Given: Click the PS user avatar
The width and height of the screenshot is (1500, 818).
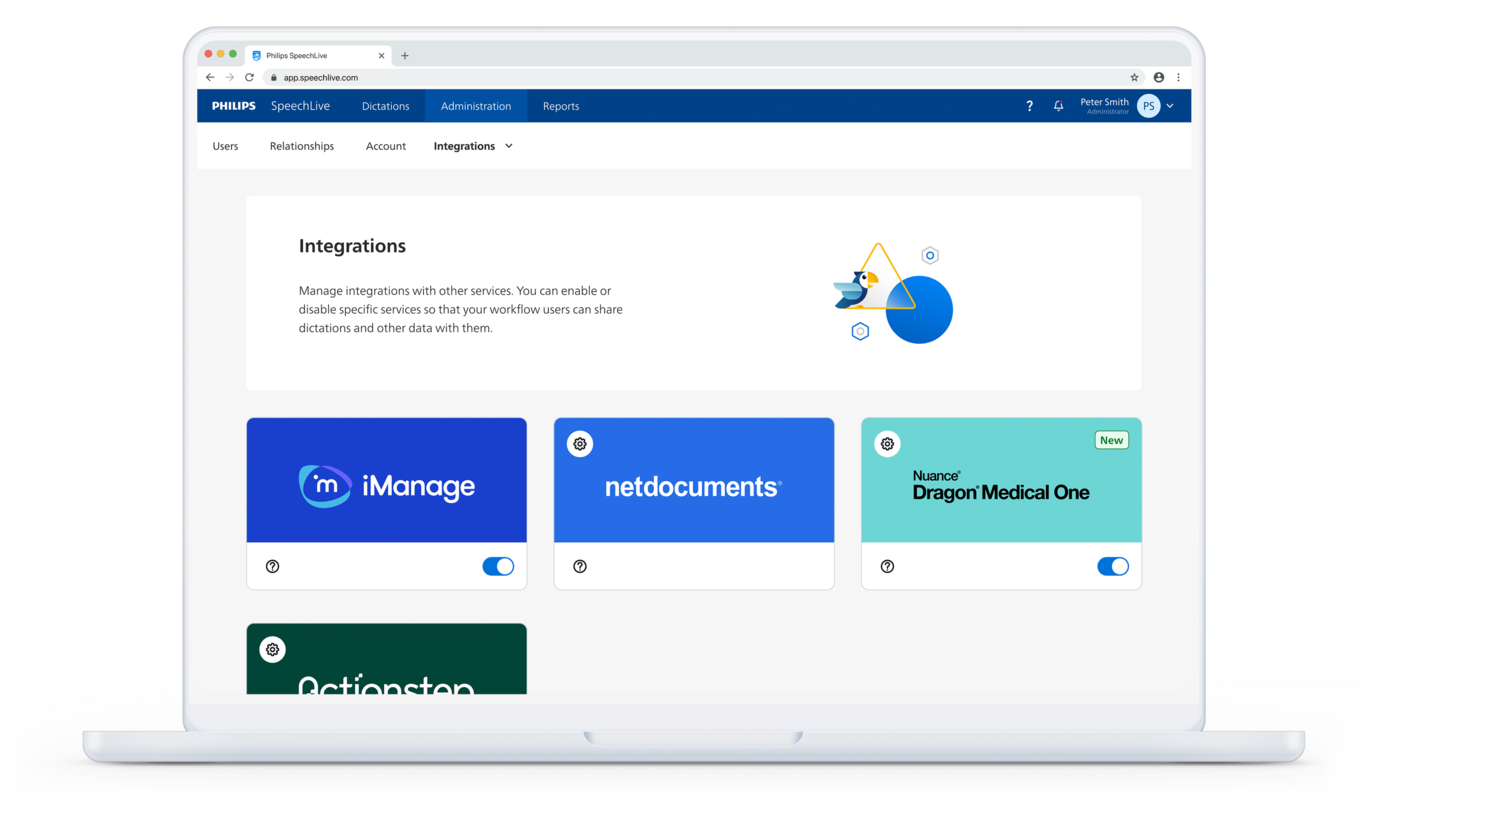Looking at the screenshot, I should (1148, 106).
